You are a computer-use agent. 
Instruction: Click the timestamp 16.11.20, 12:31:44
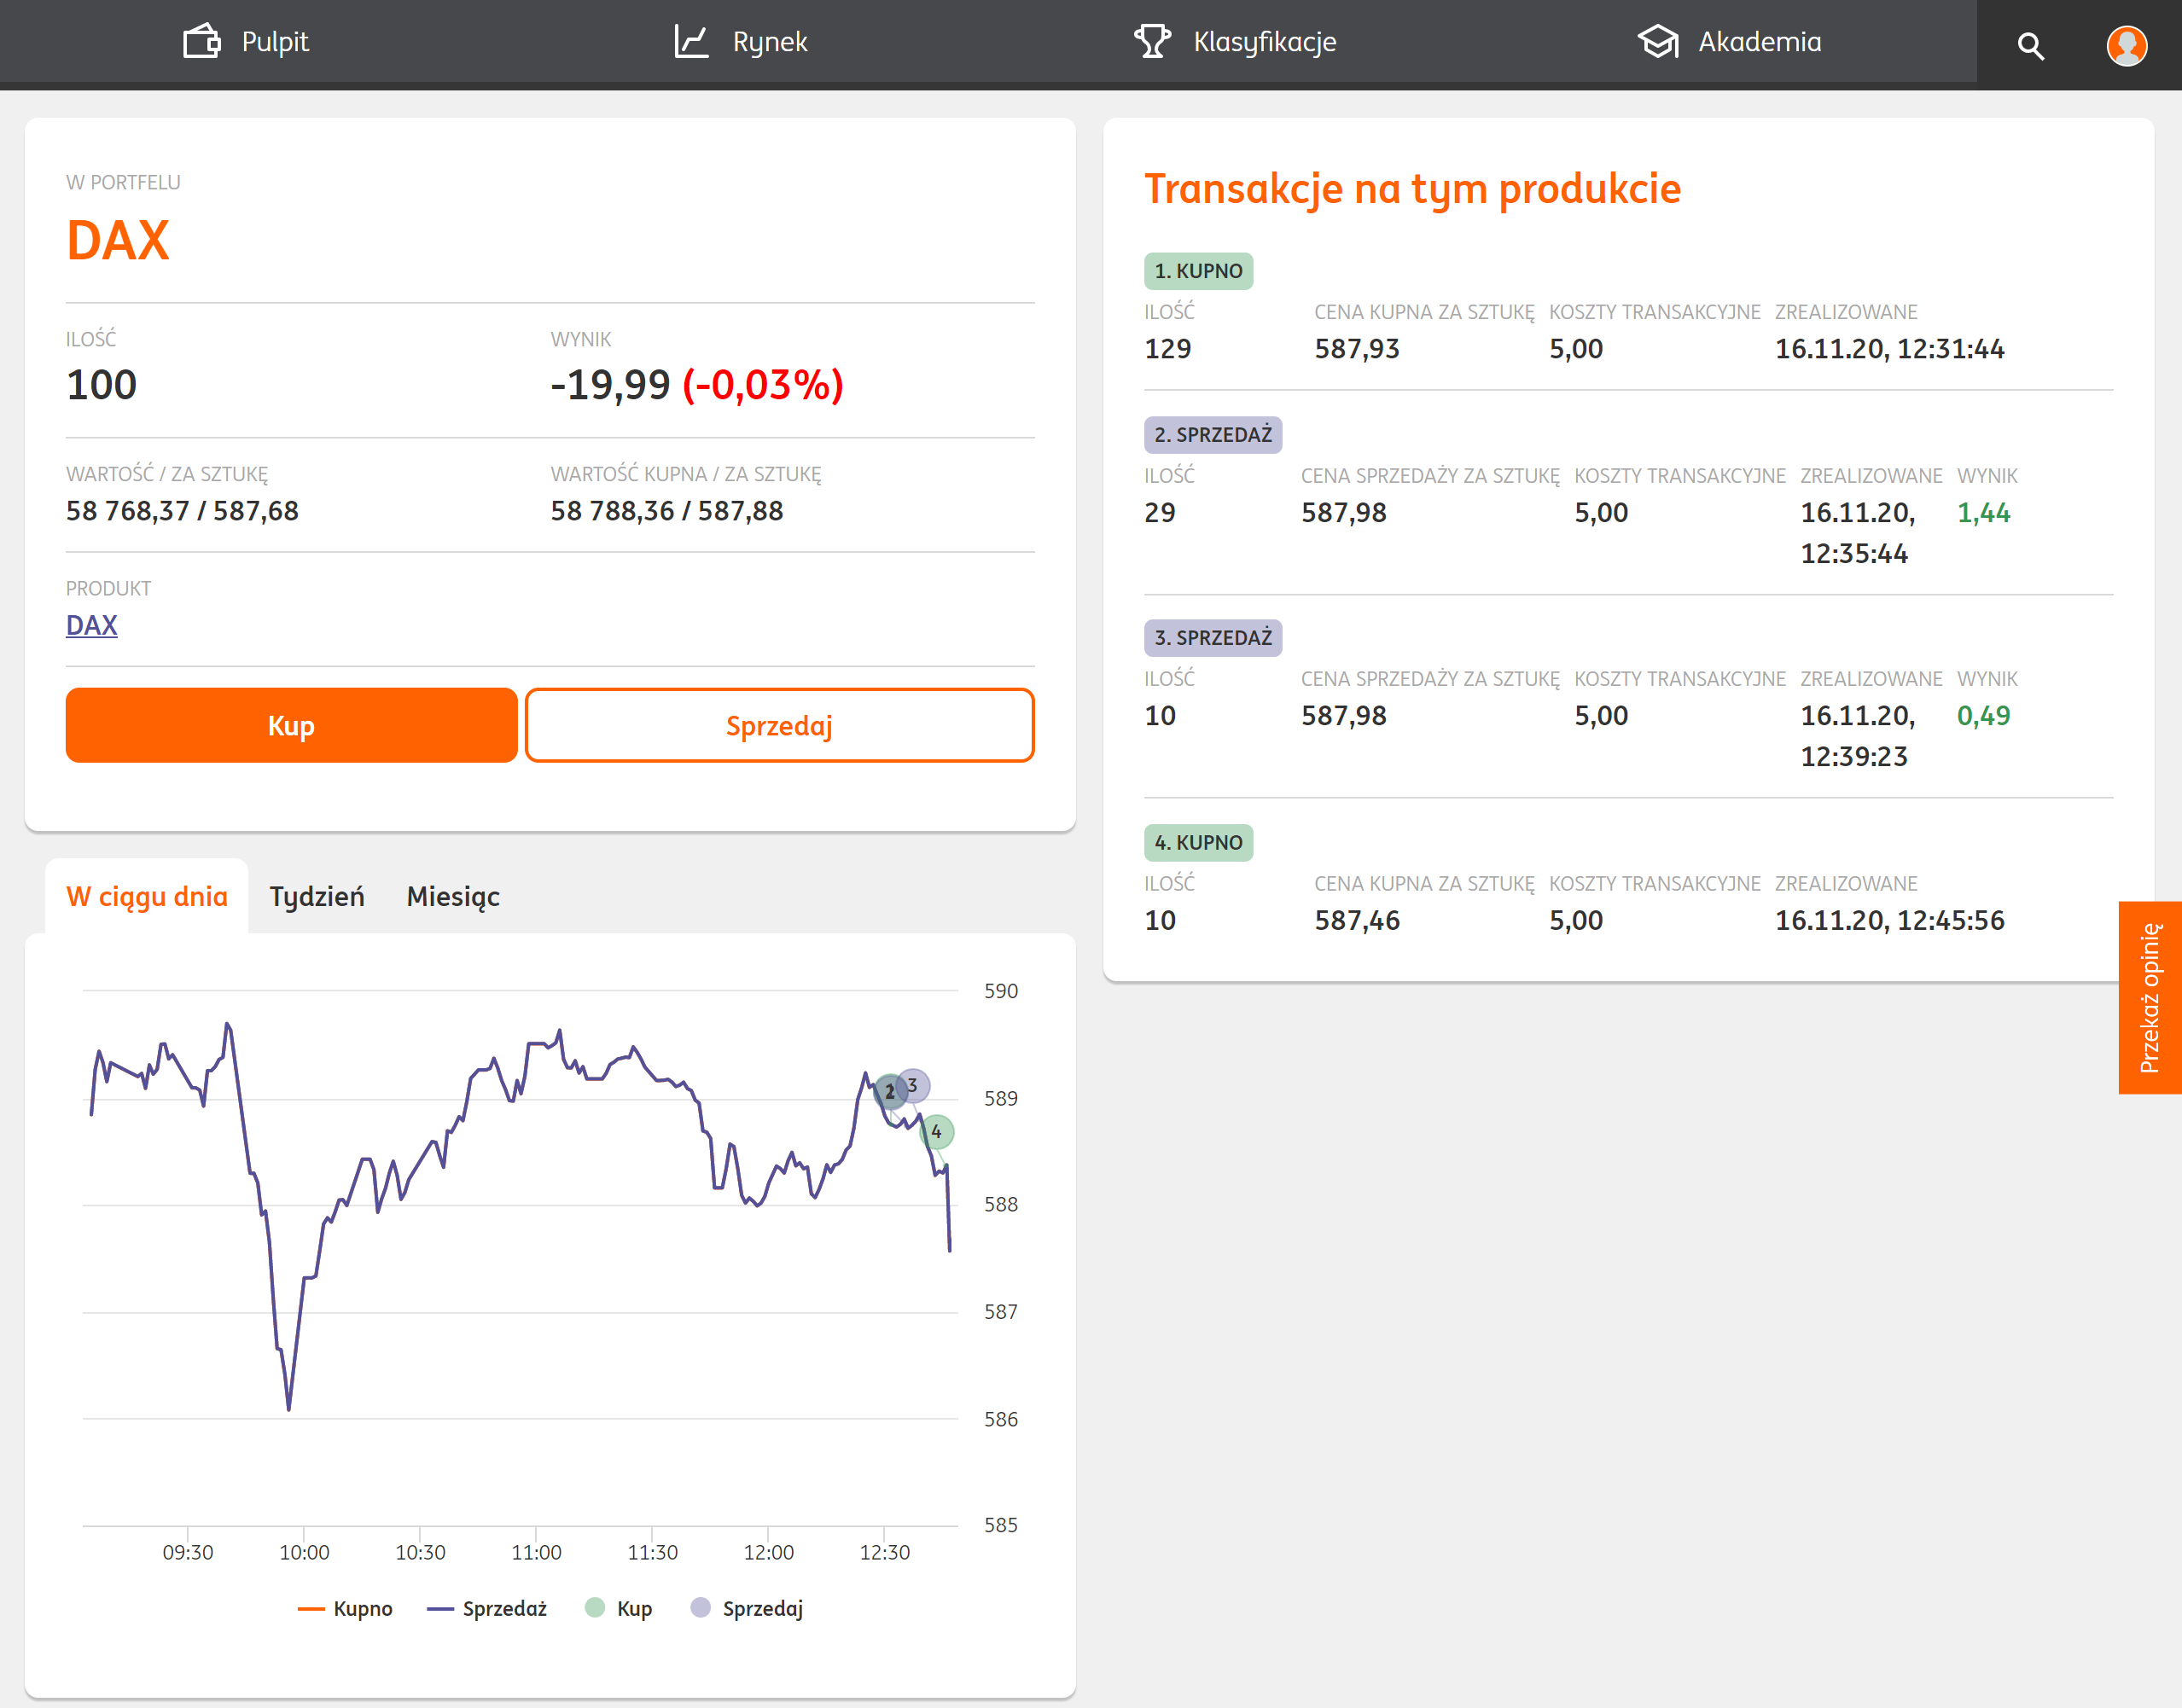1889,349
